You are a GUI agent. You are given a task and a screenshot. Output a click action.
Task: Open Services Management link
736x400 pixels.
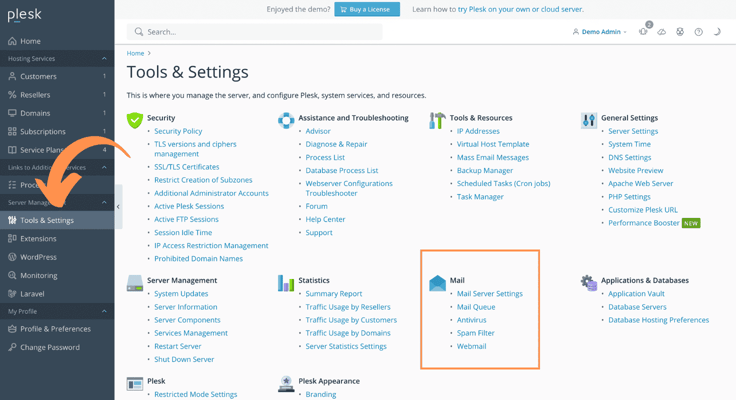(x=191, y=333)
